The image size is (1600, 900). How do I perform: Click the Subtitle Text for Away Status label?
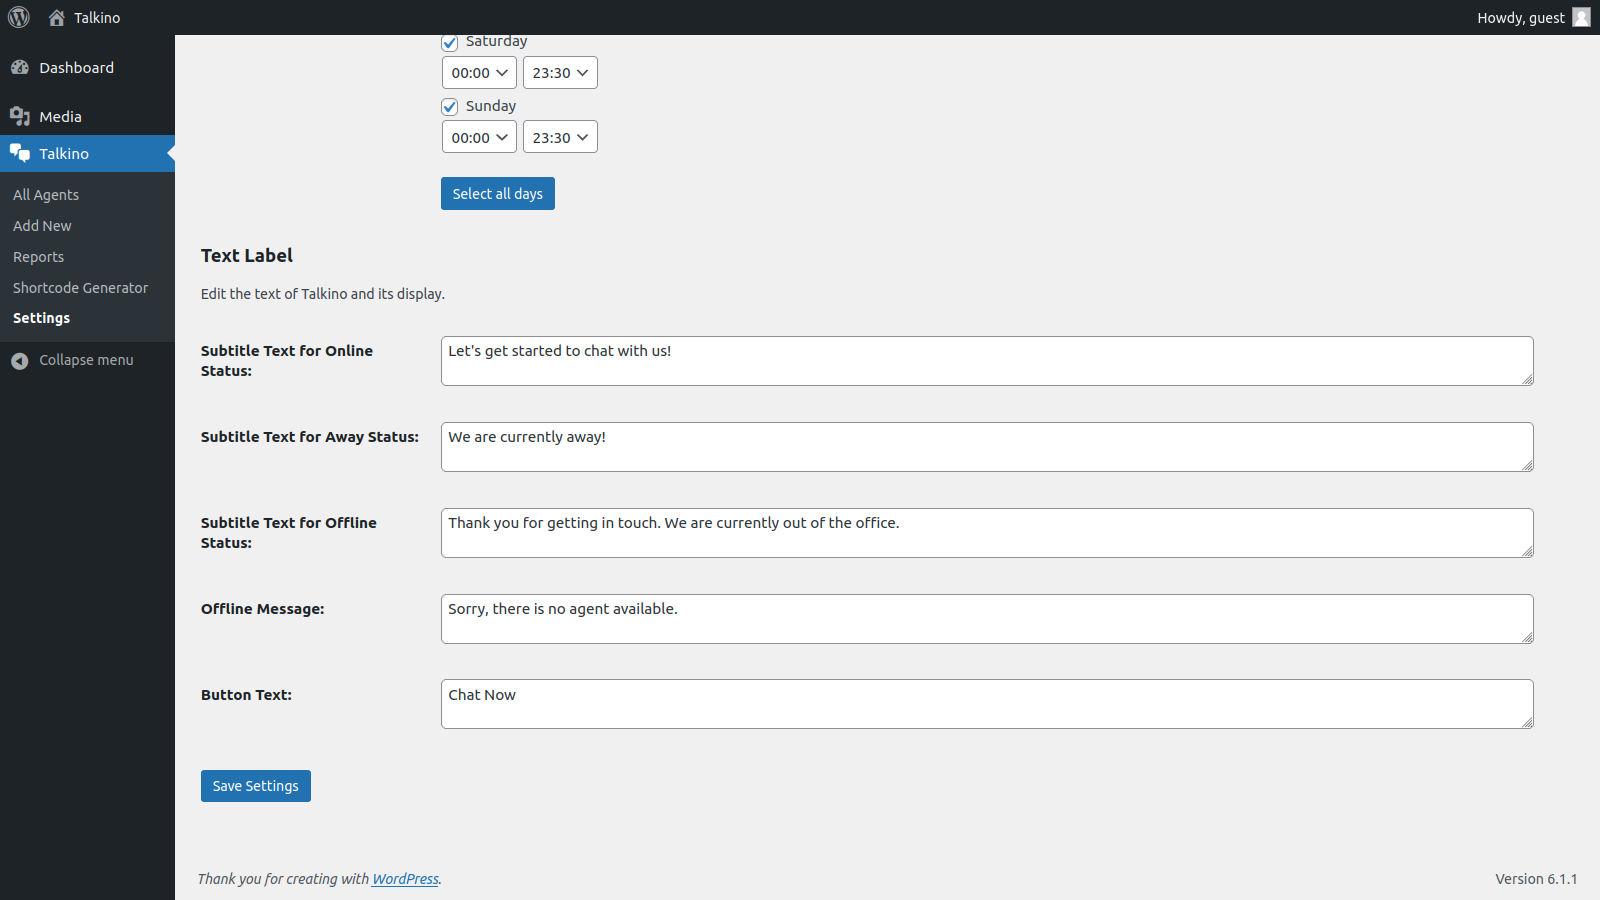310,437
